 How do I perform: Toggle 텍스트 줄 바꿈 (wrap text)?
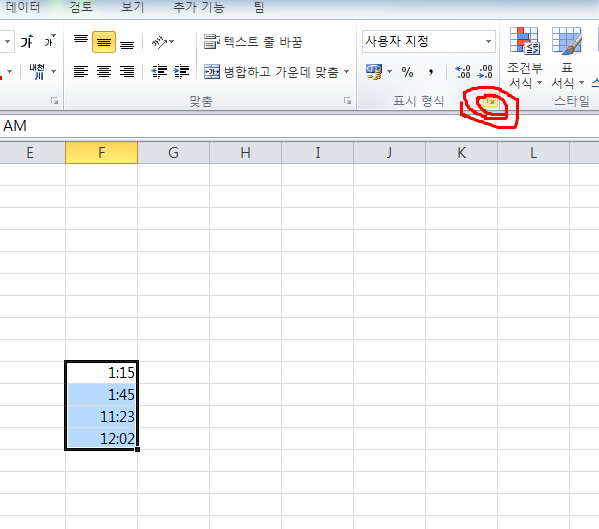pos(253,42)
